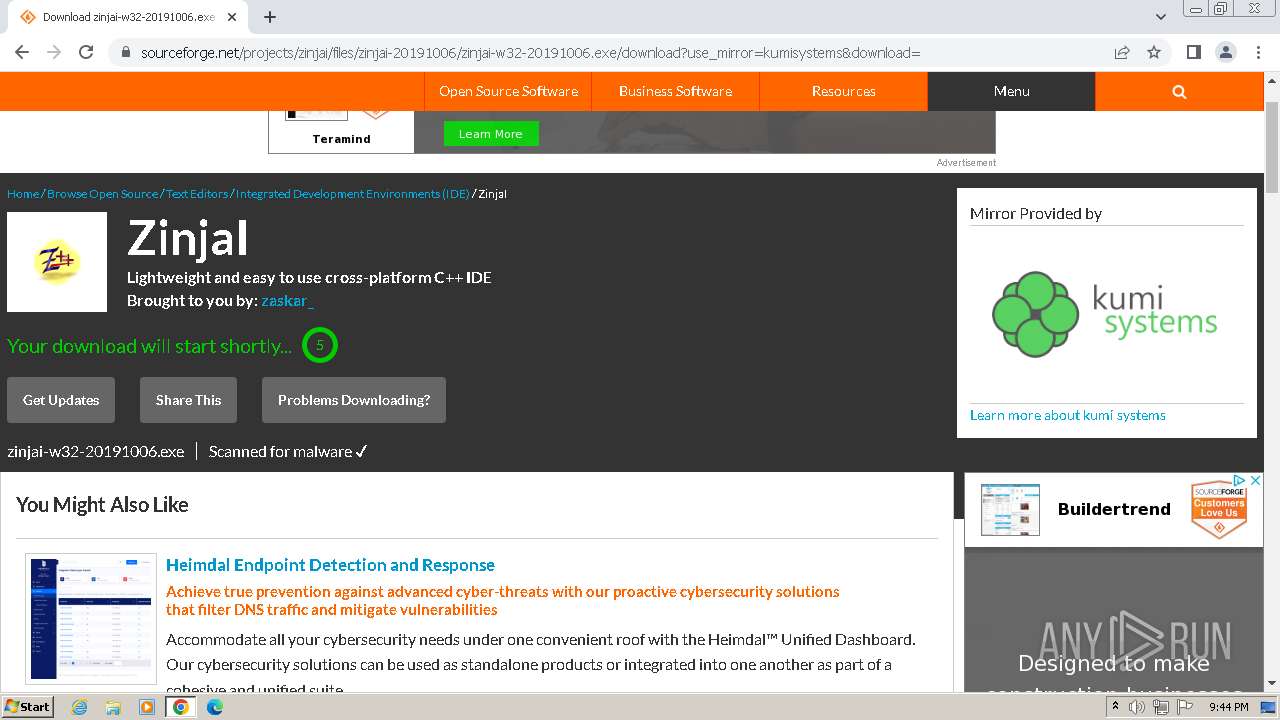Click the taskbar clock 9:44 PM
Viewport: 1280px width, 720px height.
click(1228, 707)
